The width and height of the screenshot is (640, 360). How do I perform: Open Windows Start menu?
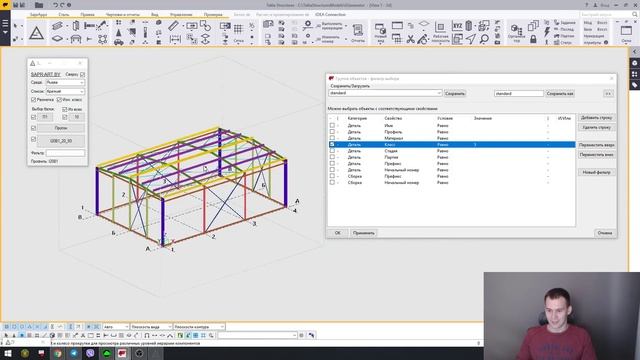coord(7,353)
